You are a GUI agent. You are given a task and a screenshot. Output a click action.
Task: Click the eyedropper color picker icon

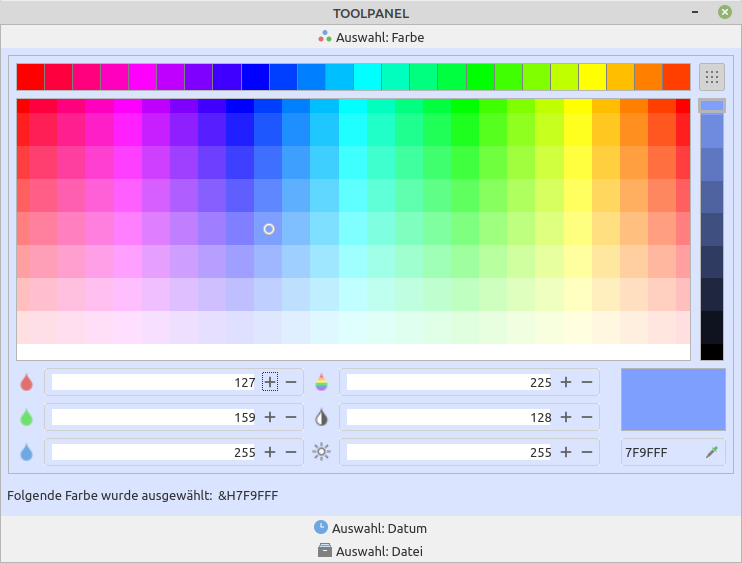pos(711,452)
